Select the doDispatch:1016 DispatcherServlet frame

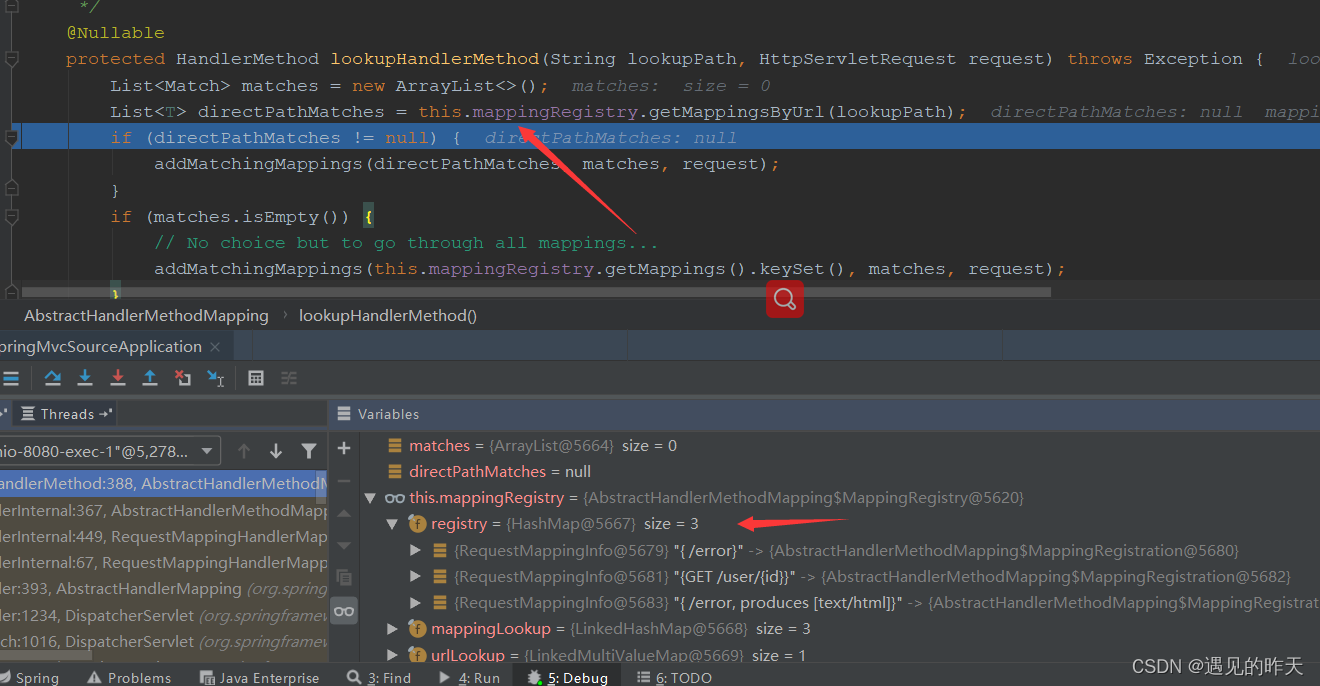pyautogui.click(x=164, y=641)
